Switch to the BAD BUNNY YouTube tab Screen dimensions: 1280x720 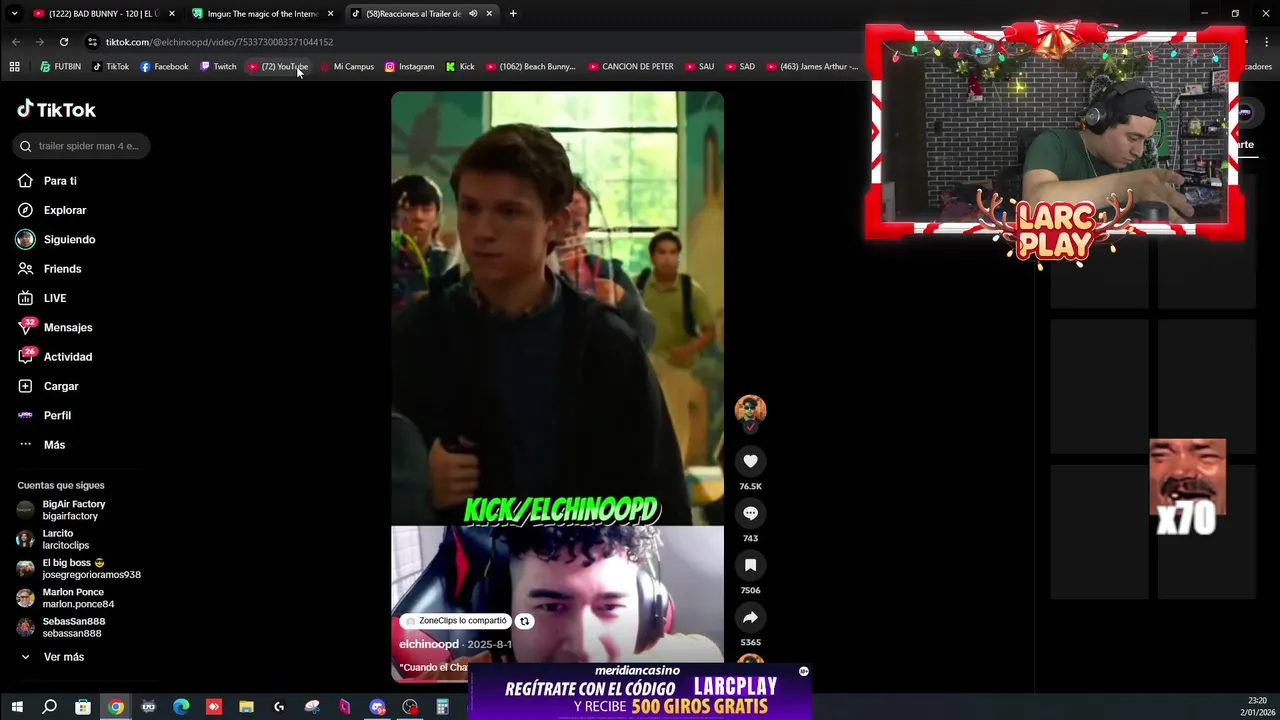[x=104, y=14]
